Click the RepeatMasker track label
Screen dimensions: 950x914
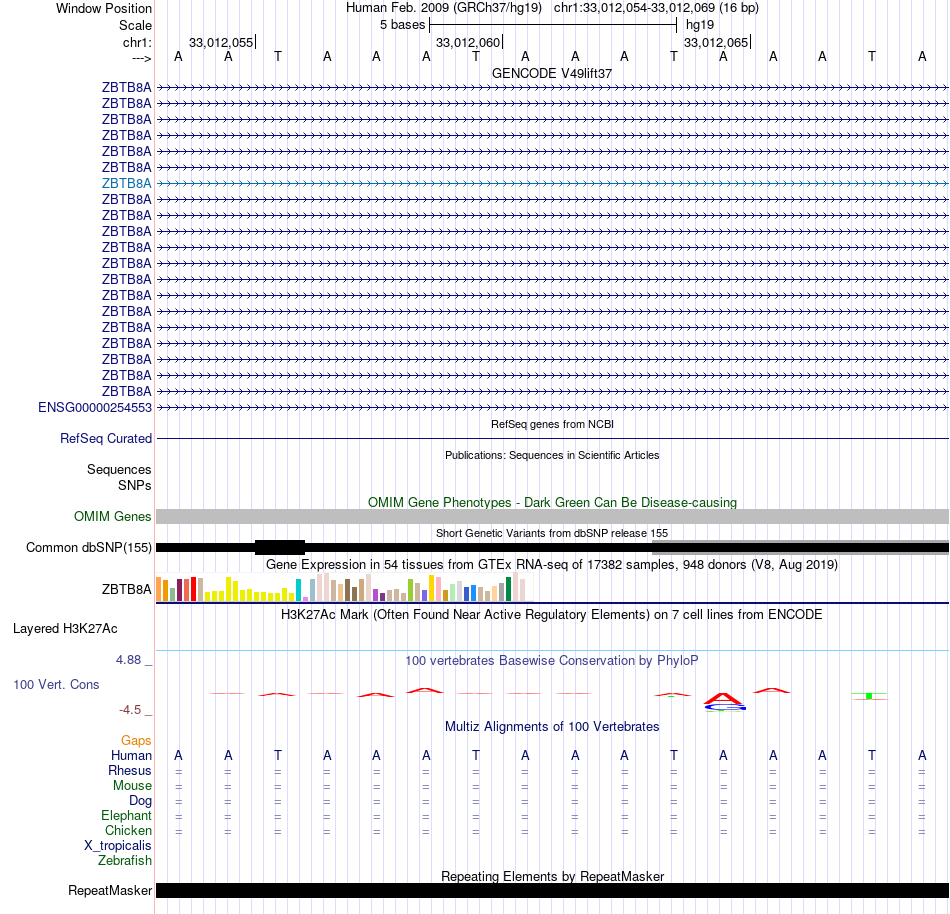coord(110,890)
